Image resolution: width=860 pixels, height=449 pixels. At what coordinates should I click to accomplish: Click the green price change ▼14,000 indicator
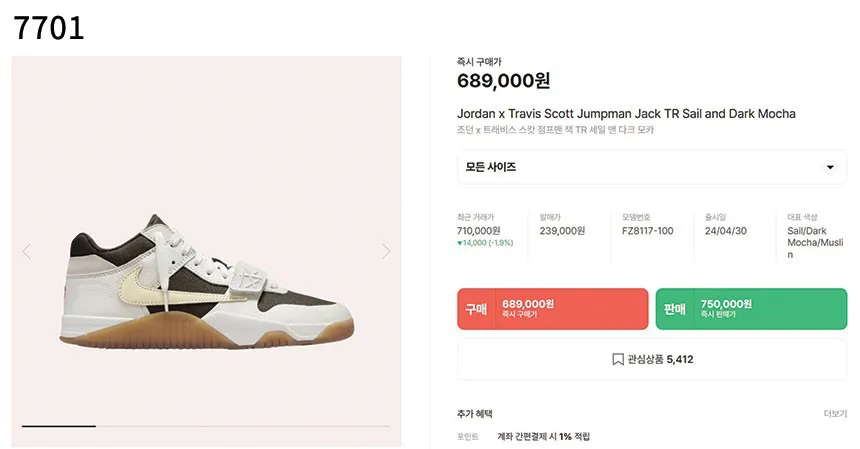point(484,243)
